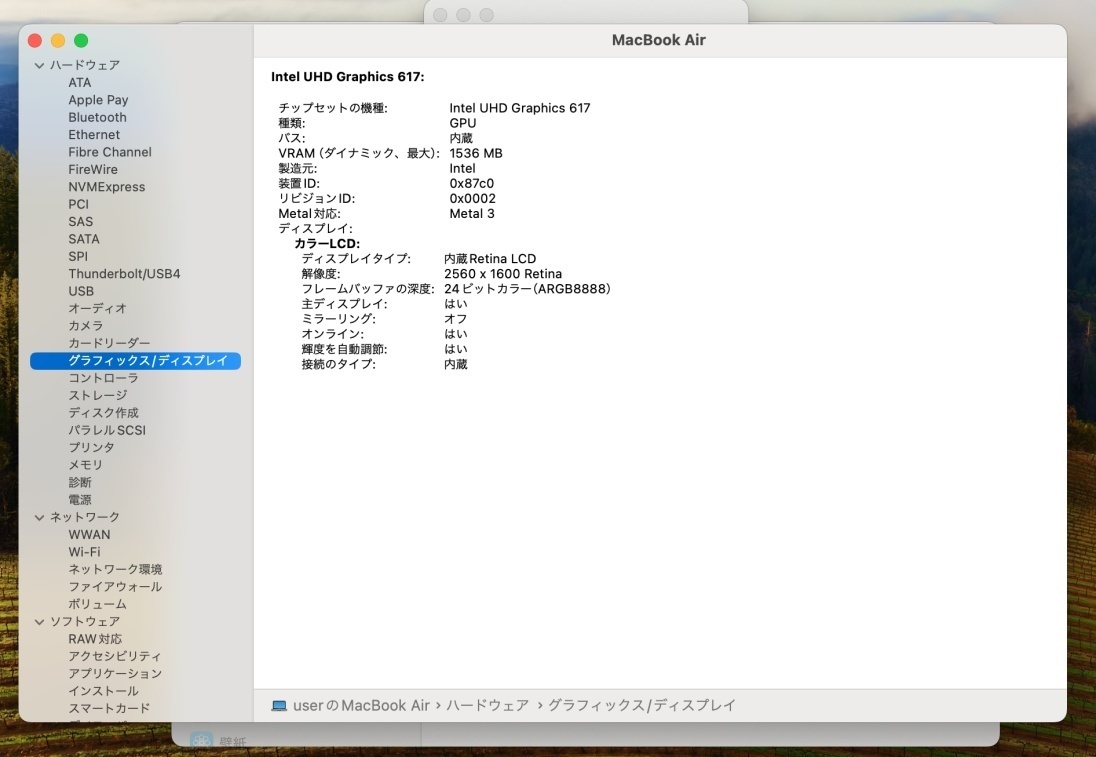Select Wi-Fi in the sidebar
Image resolution: width=1096 pixels, height=757 pixels.
tap(85, 552)
